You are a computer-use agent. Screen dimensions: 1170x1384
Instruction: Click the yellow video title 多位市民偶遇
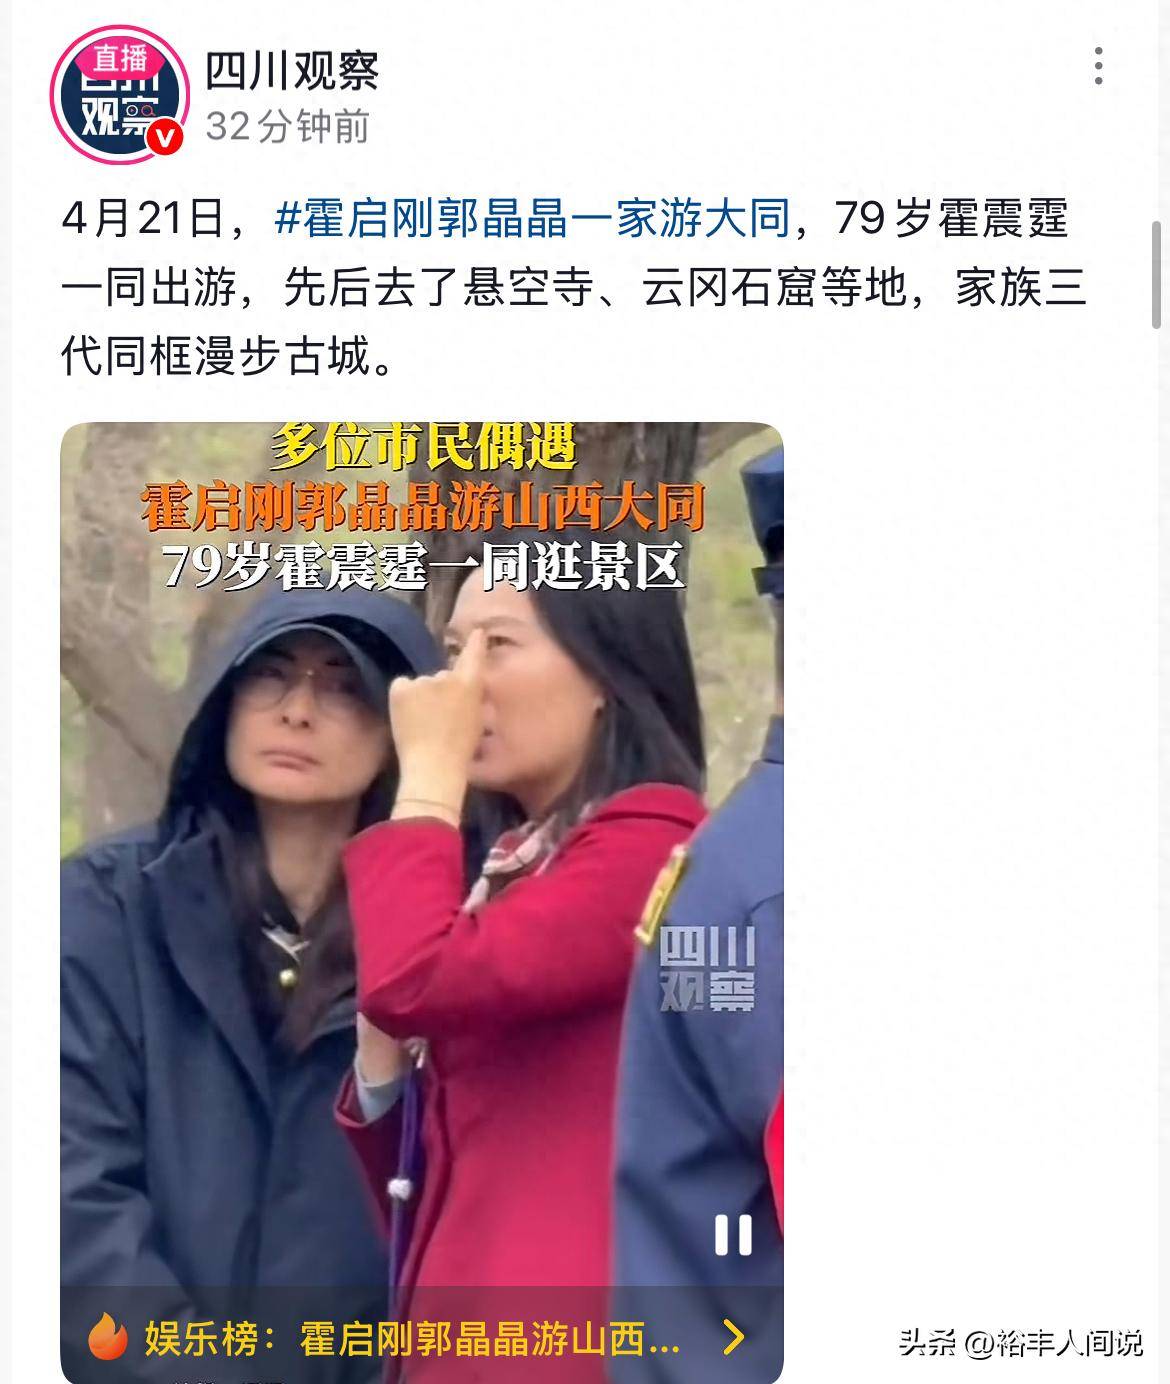tap(424, 446)
